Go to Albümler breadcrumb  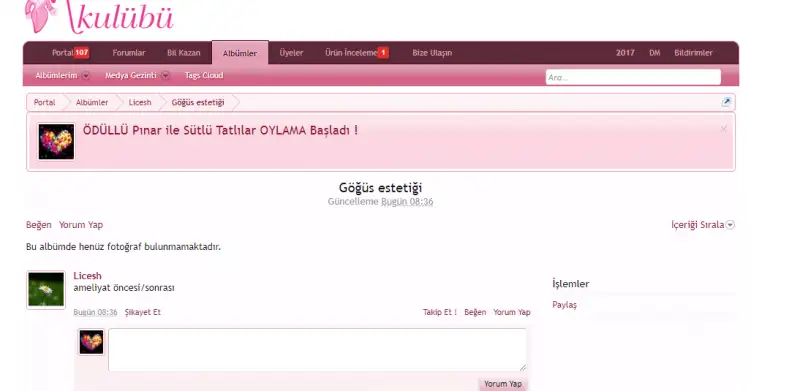pyautogui.click(x=92, y=102)
